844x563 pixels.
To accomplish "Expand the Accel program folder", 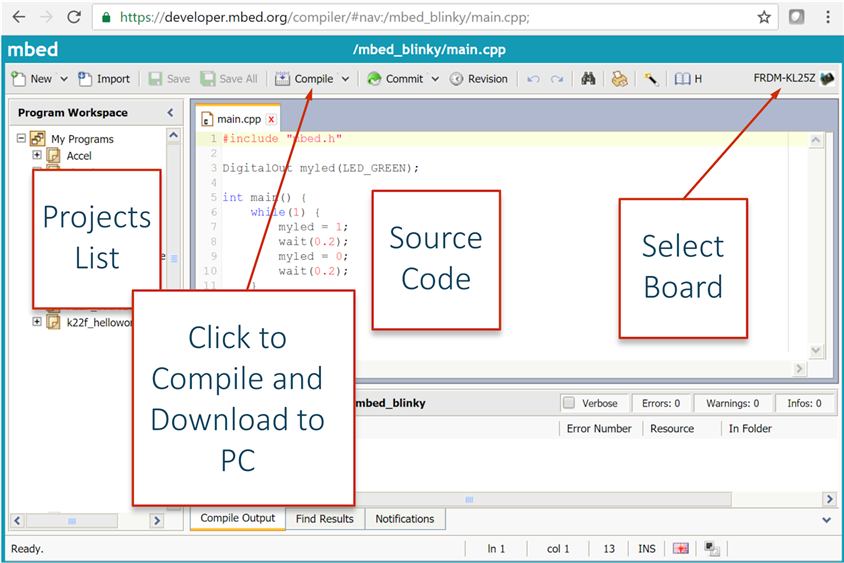I will pos(37,155).
